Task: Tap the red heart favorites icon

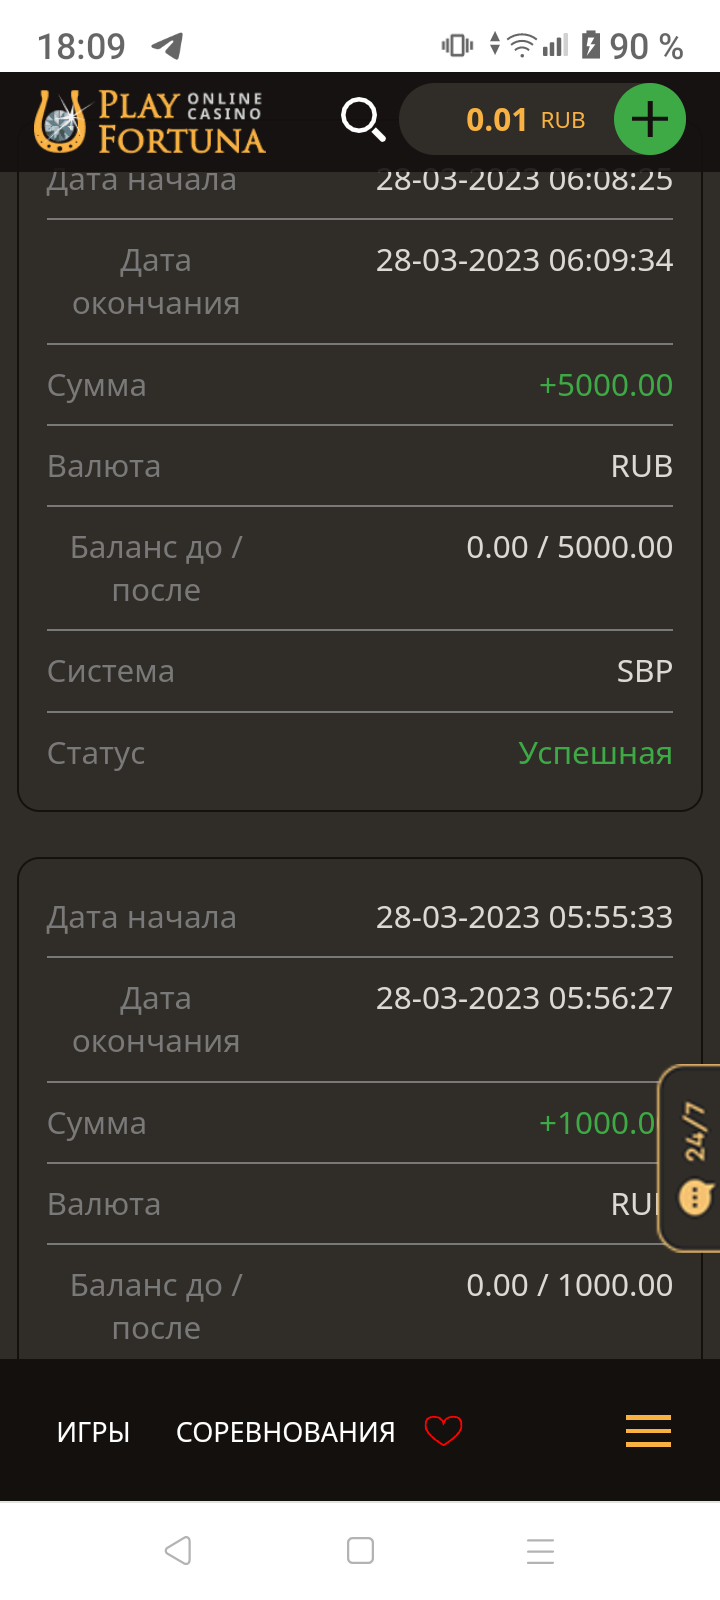Action: (x=443, y=1431)
